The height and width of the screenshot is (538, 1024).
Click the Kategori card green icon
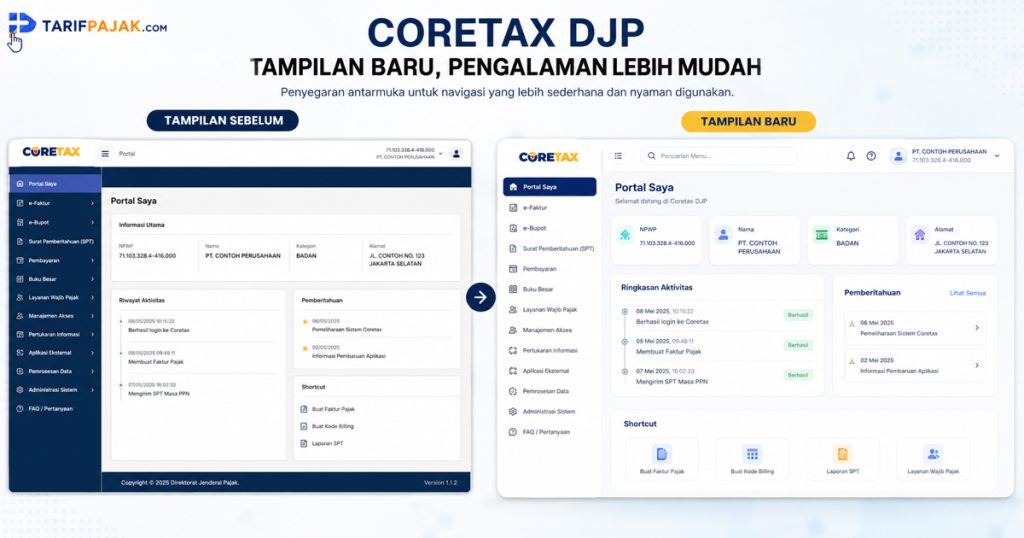pyautogui.click(x=822, y=235)
